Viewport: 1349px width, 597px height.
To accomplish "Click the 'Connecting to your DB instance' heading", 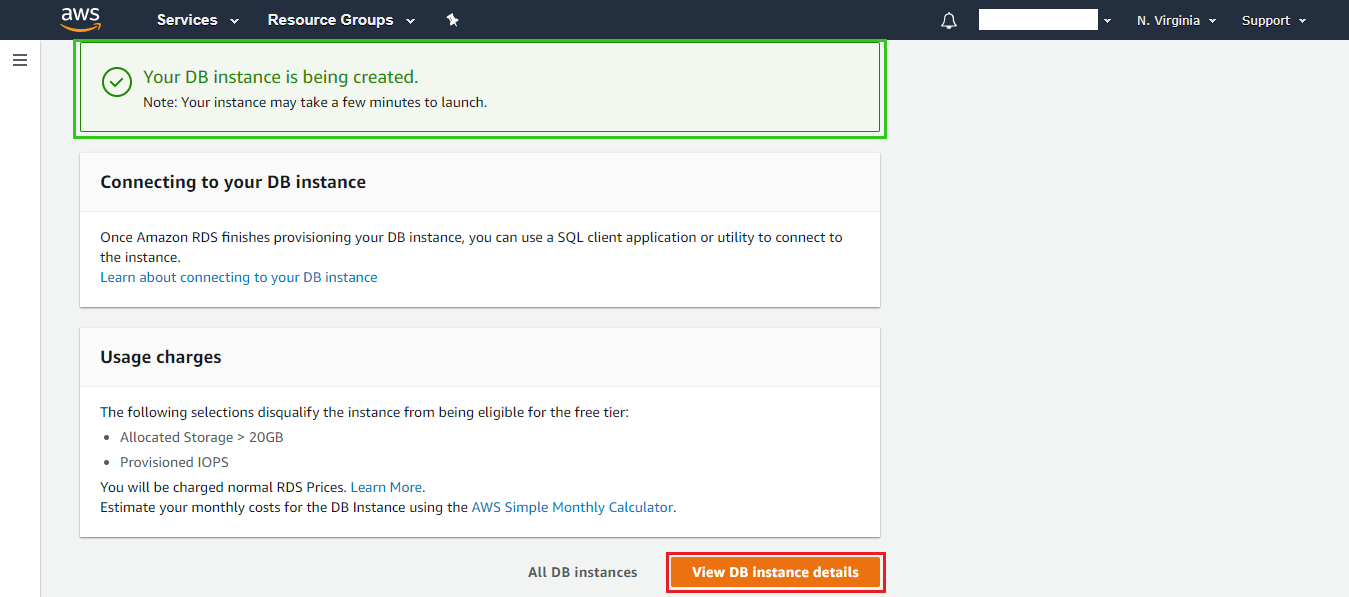I will click(x=233, y=182).
